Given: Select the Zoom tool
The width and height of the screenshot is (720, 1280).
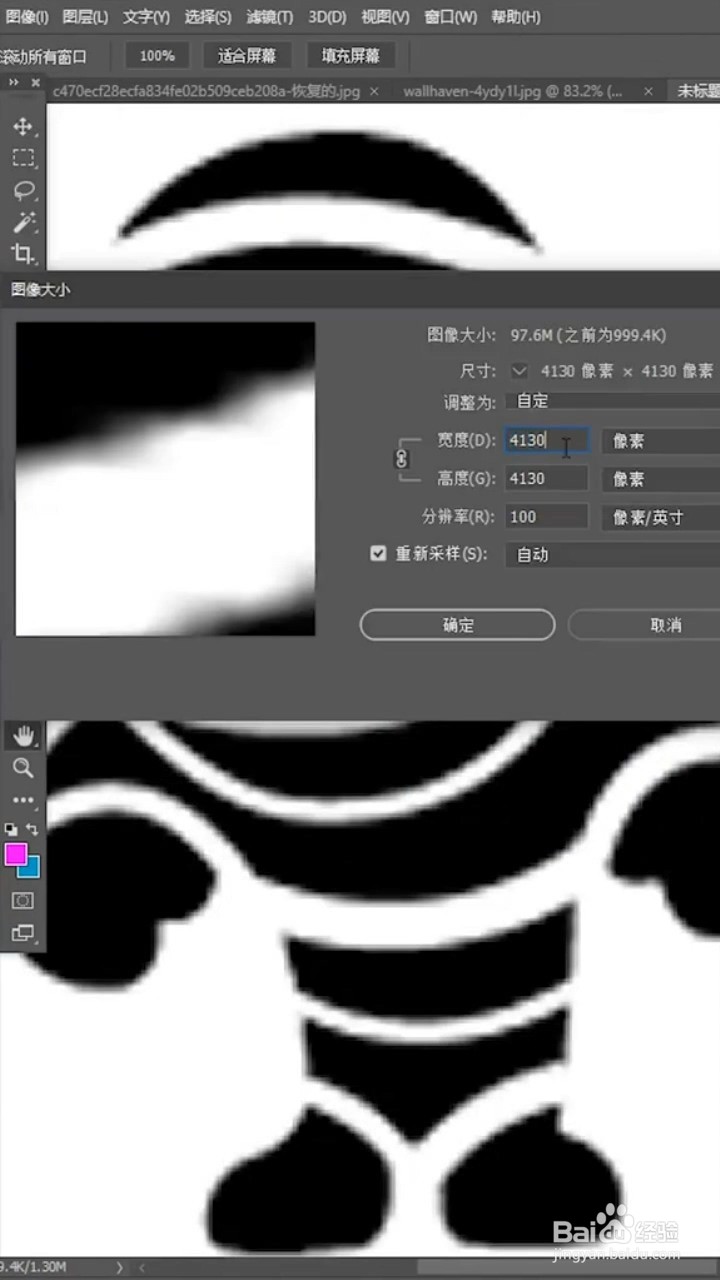Looking at the screenshot, I should coord(23,768).
